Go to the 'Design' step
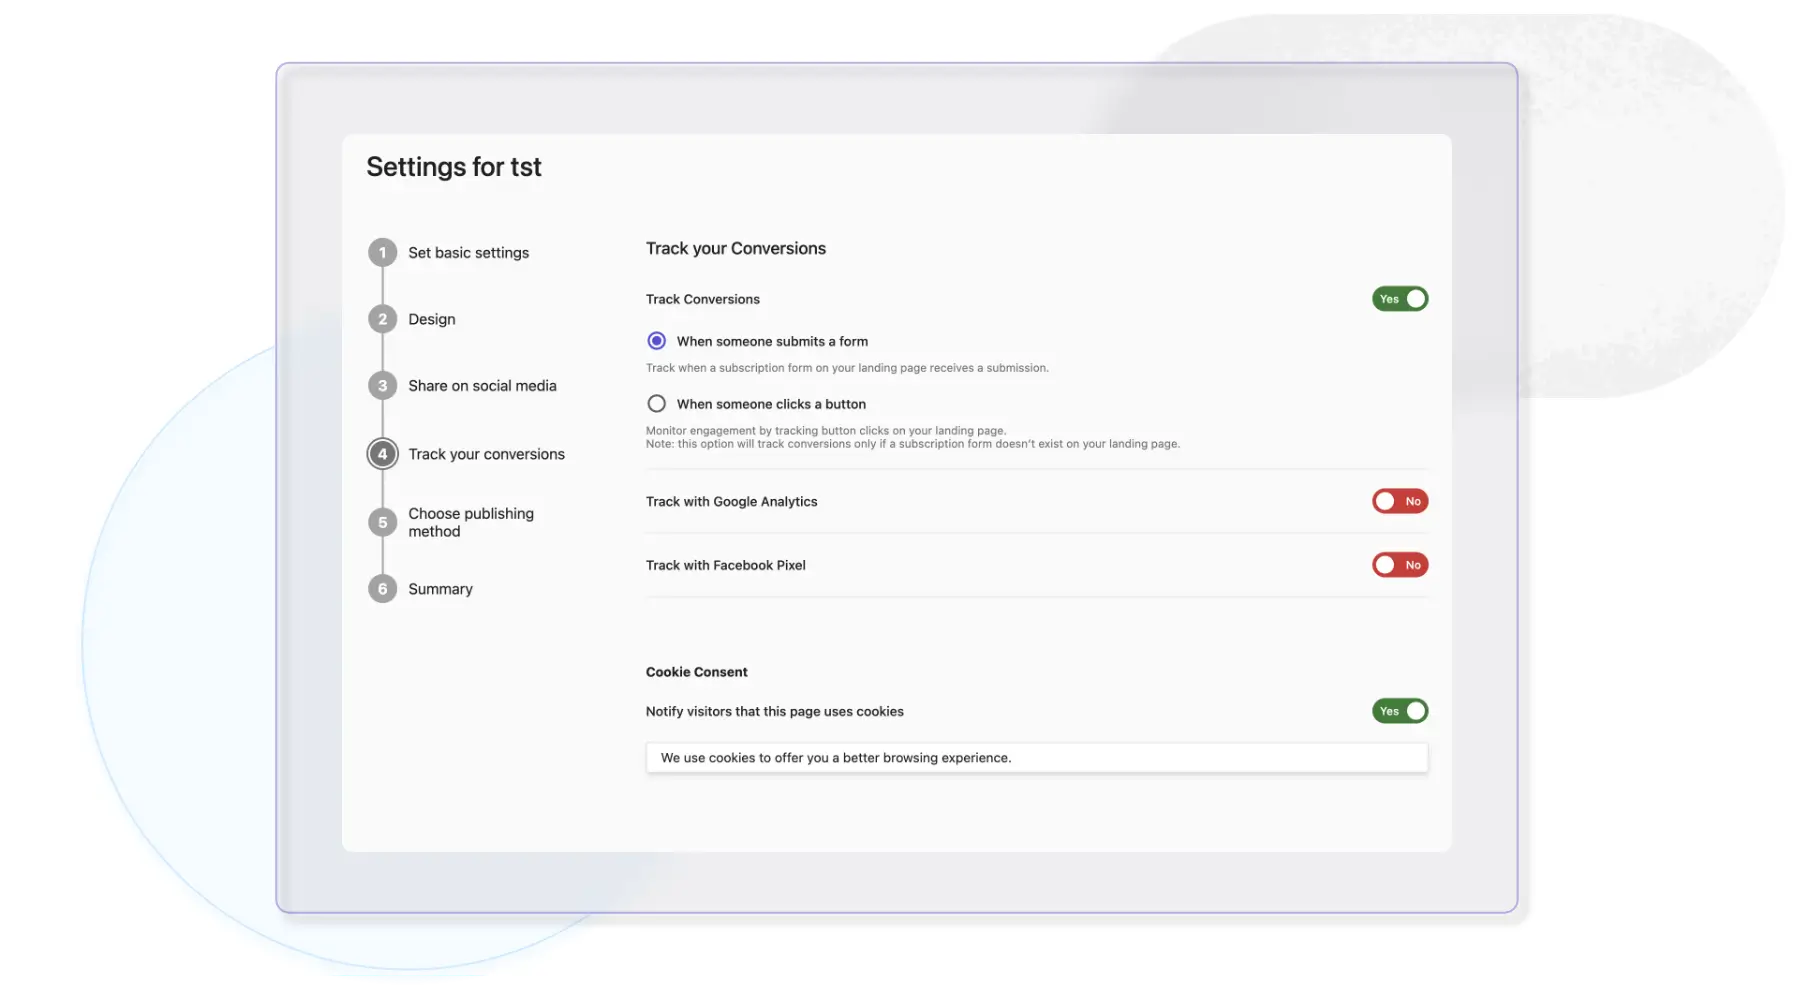 click(431, 318)
